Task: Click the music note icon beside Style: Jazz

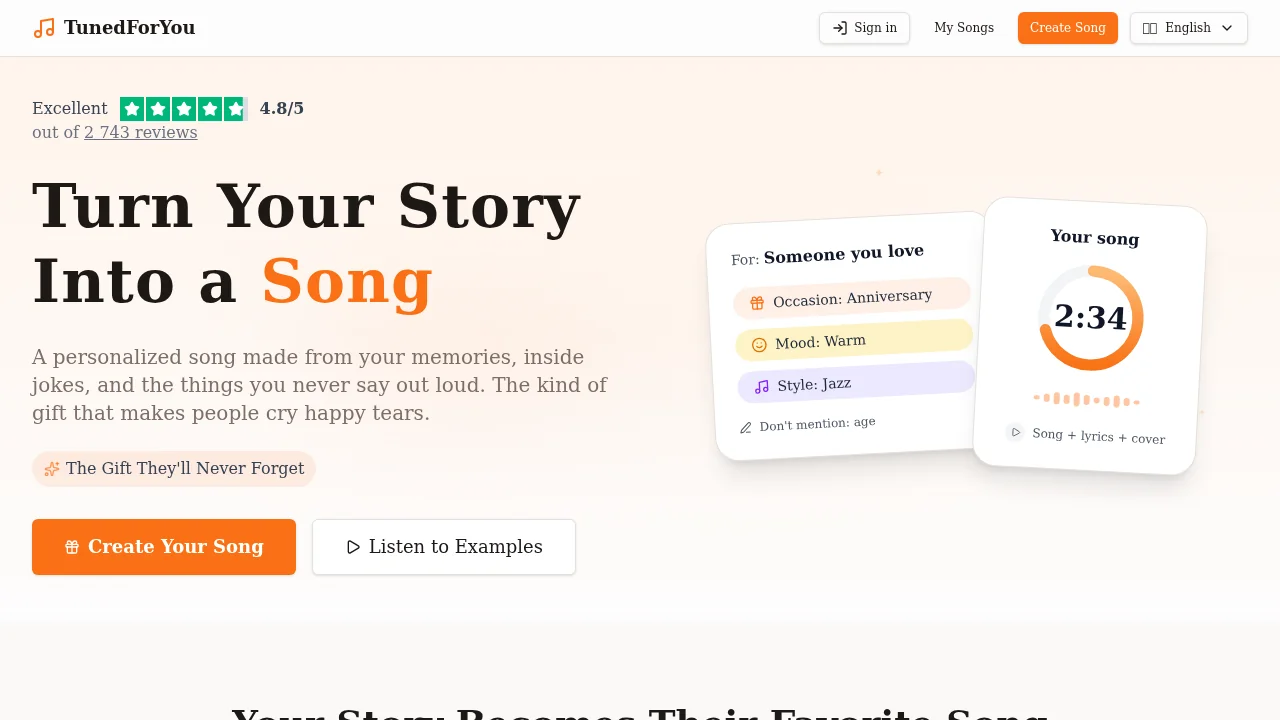Action: point(760,385)
